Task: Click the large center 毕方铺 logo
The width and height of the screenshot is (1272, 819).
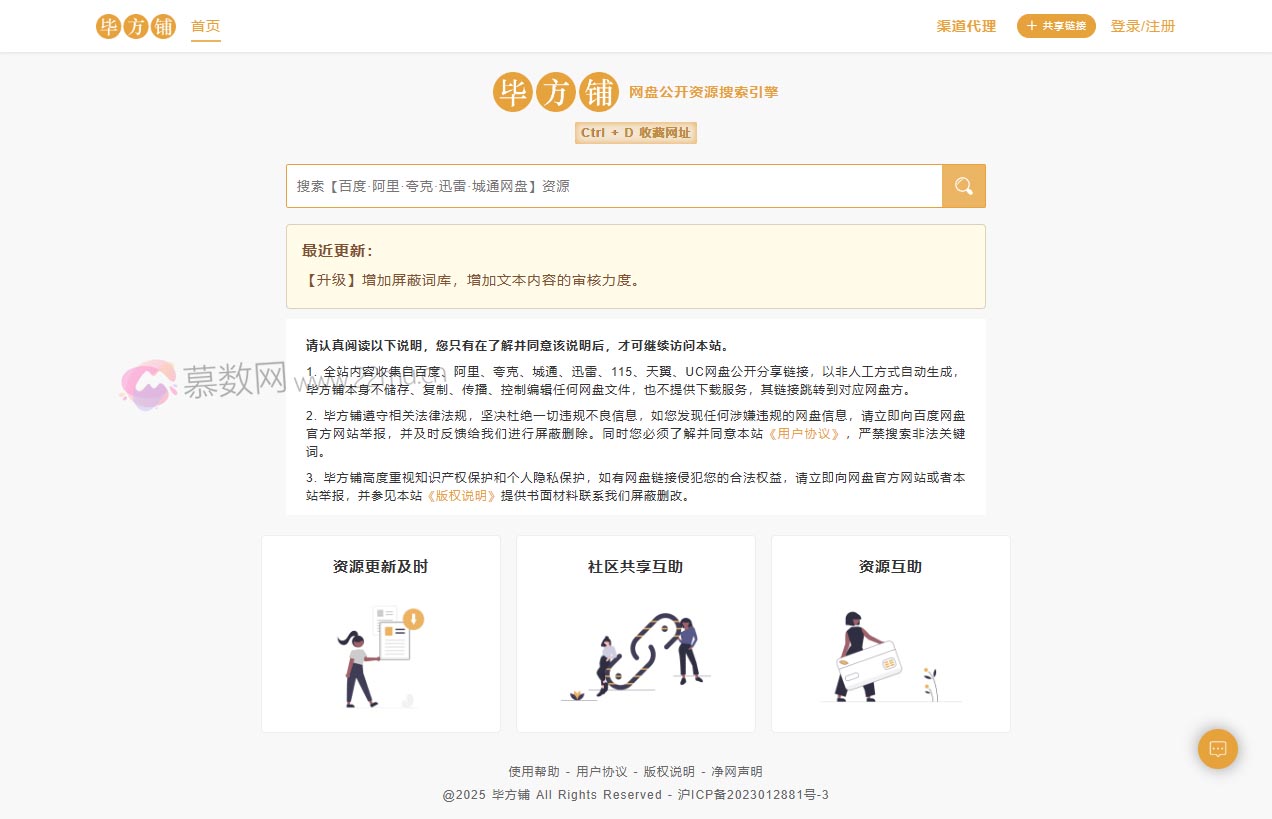Action: [x=556, y=92]
